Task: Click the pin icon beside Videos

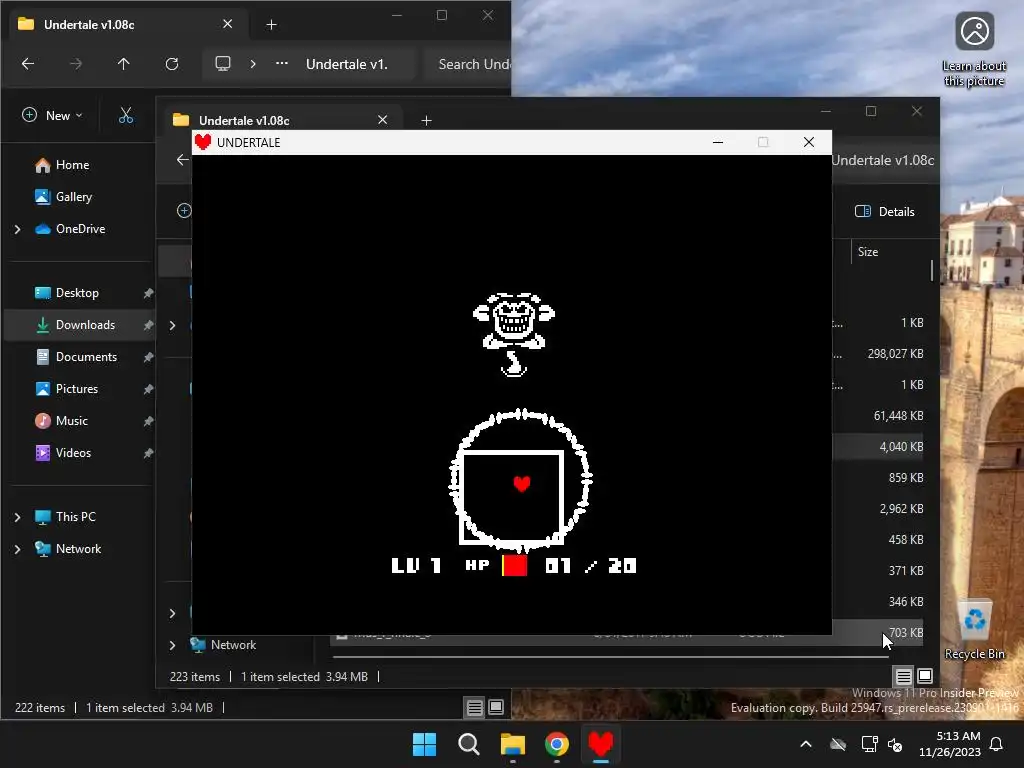Action: (148, 453)
